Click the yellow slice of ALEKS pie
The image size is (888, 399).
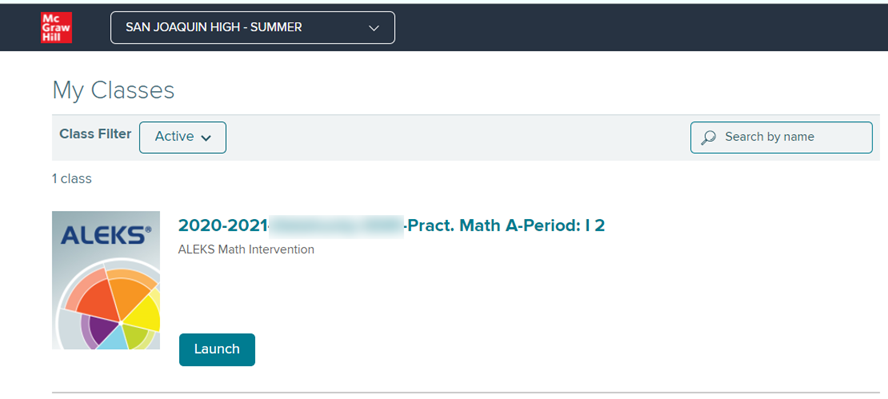[x=146, y=313]
